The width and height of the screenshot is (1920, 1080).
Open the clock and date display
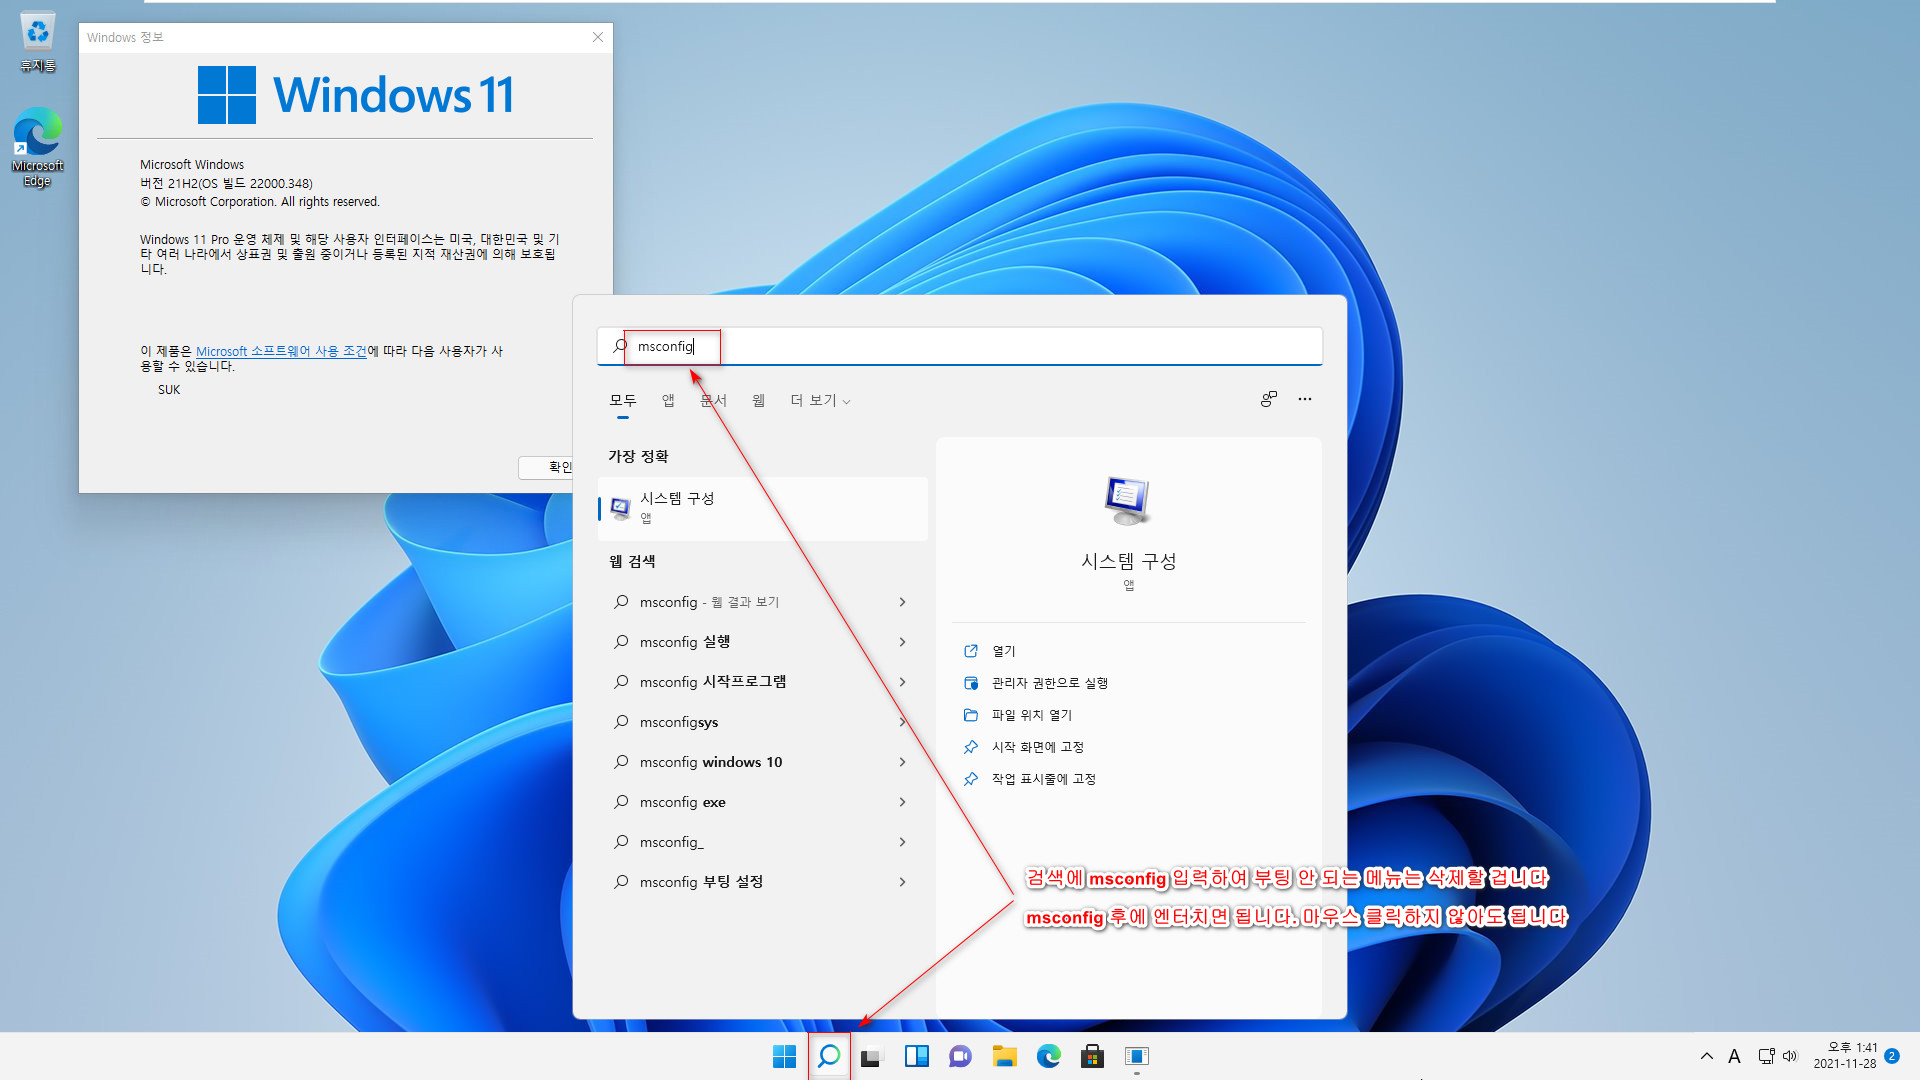(x=1845, y=1056)
